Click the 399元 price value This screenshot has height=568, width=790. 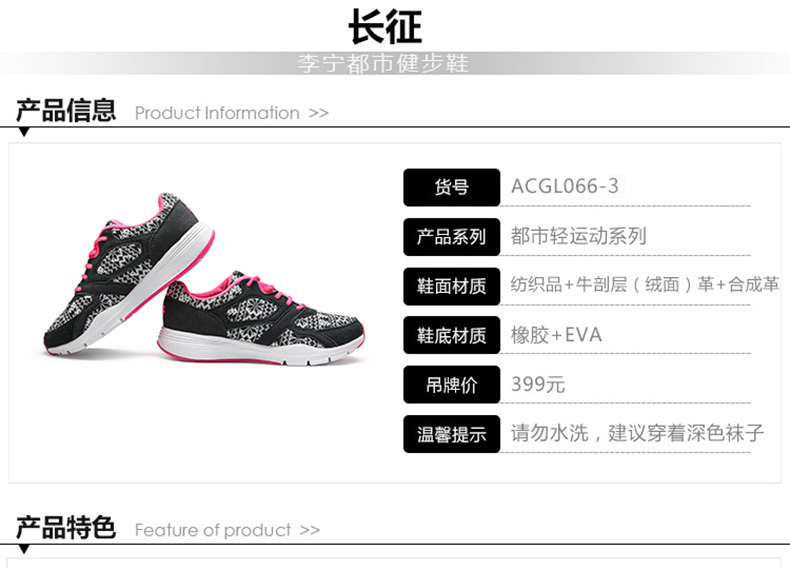(x=538, y=384)
